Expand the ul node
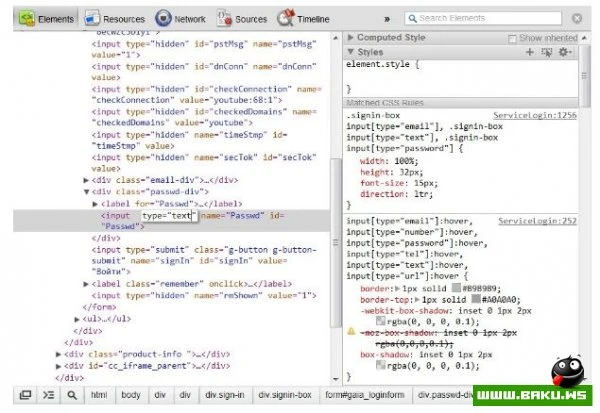 [77, 318]
